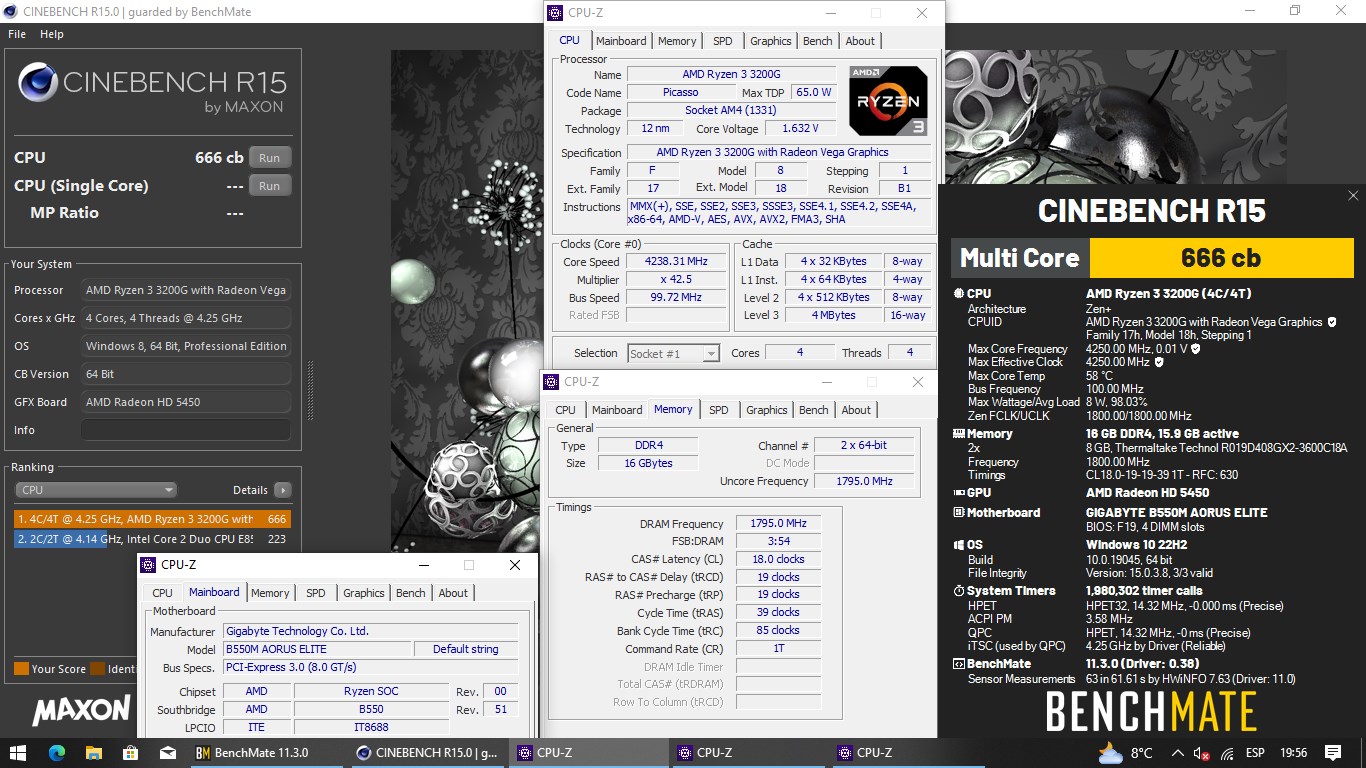This screenshot has height=768, width=1366.
Task: Click the muted volume tray icon
Action: point(1203,753)
